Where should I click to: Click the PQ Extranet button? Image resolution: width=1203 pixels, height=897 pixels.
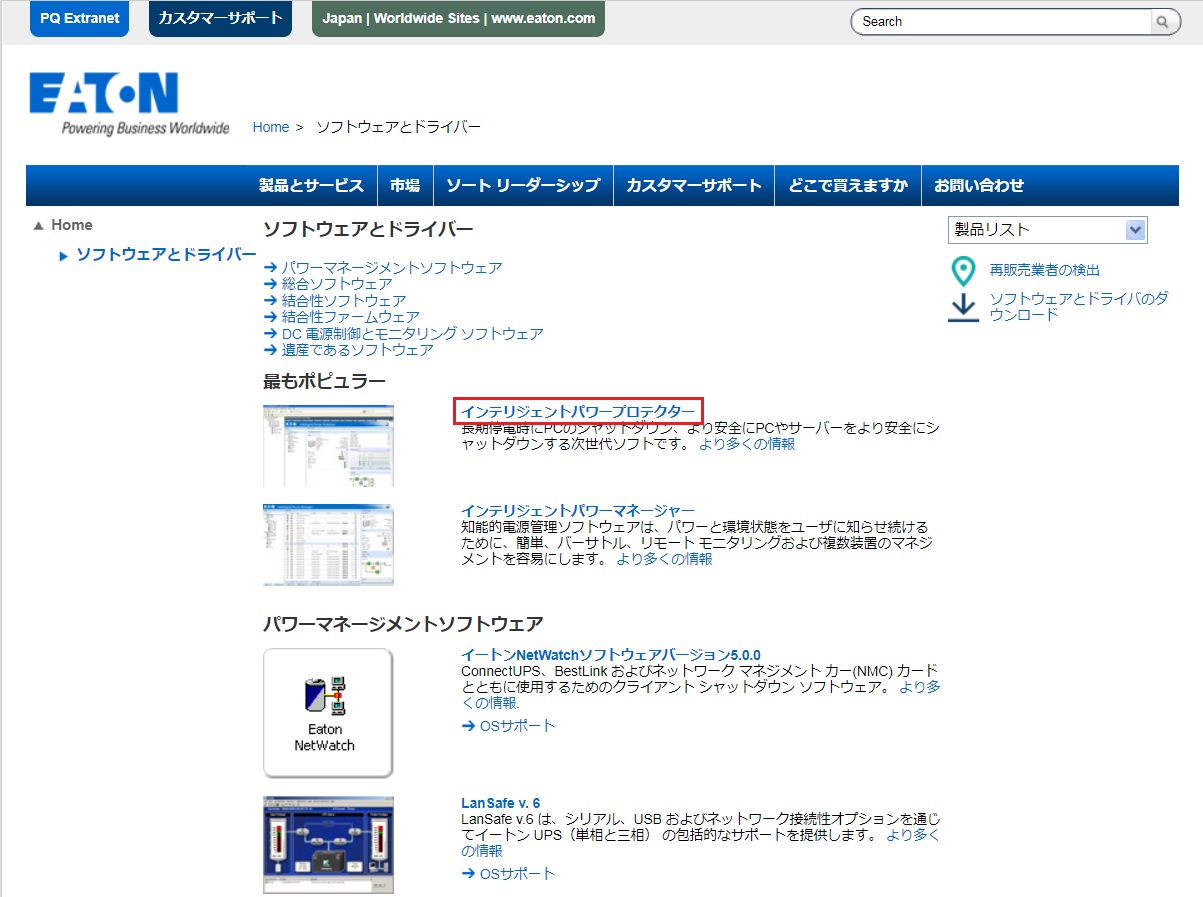point(79,18)
